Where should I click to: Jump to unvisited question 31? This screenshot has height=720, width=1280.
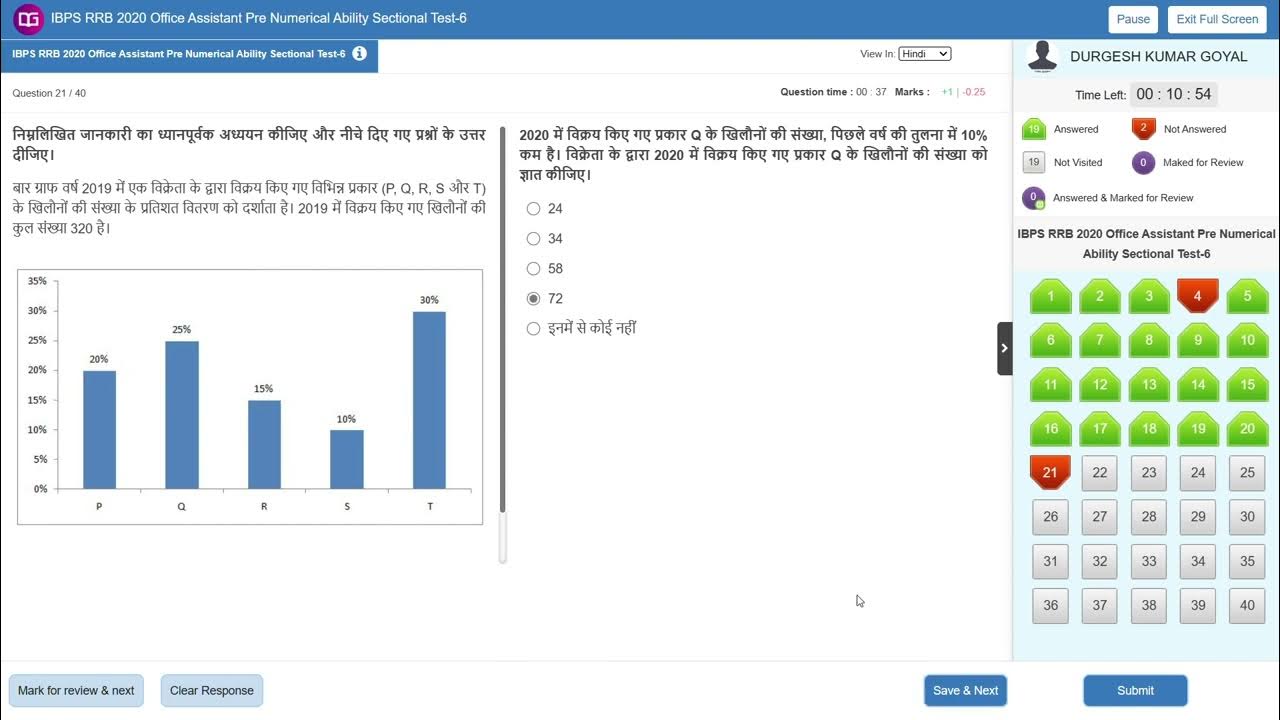pos(1050,561)
